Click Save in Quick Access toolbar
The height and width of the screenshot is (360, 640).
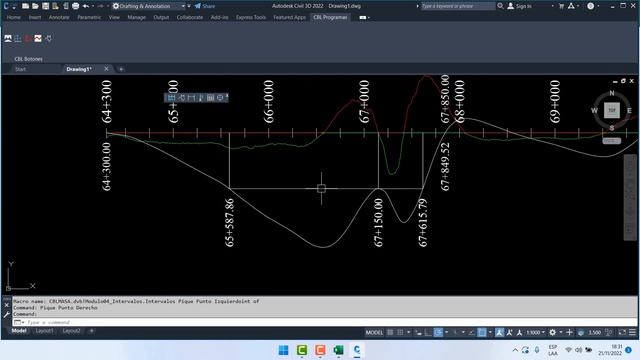[45, 6]
